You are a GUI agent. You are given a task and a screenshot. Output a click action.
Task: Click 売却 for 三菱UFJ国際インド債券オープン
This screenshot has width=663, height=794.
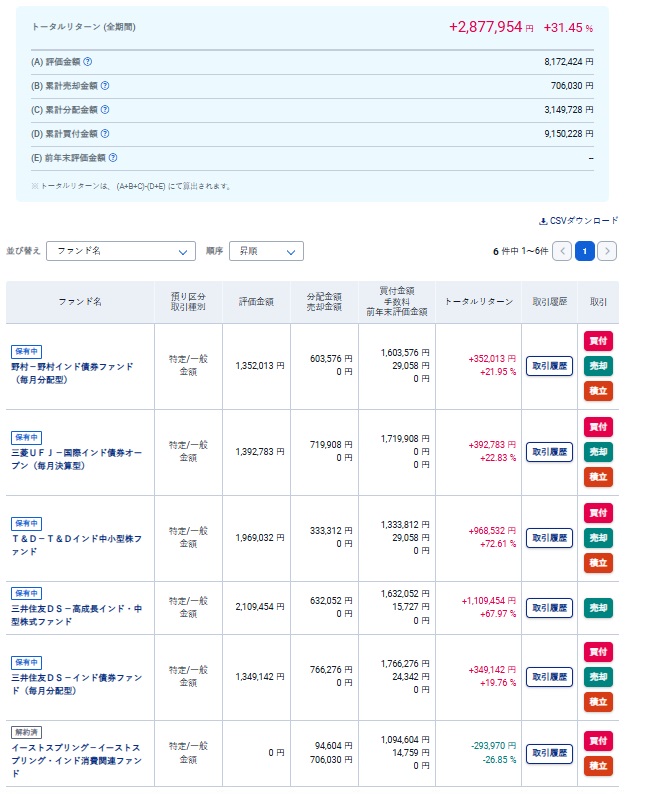tap(598, 452)
